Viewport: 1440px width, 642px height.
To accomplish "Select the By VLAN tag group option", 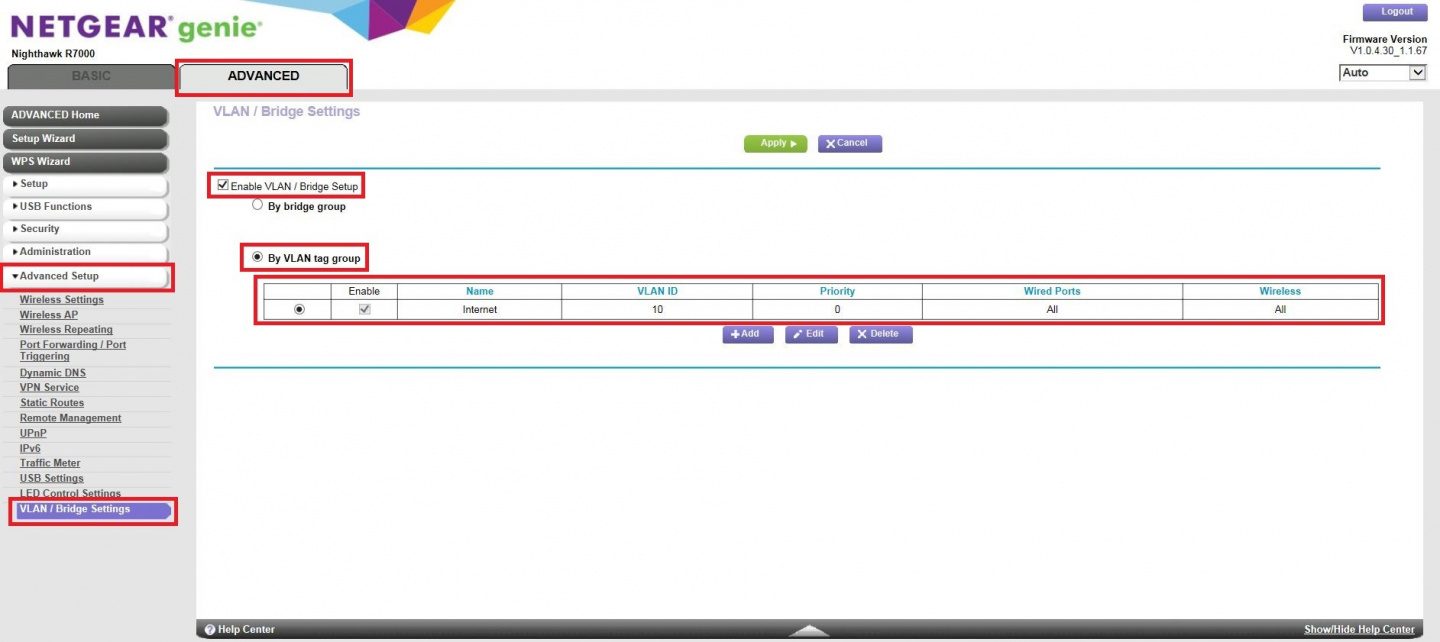I will [x=258, y=257].
